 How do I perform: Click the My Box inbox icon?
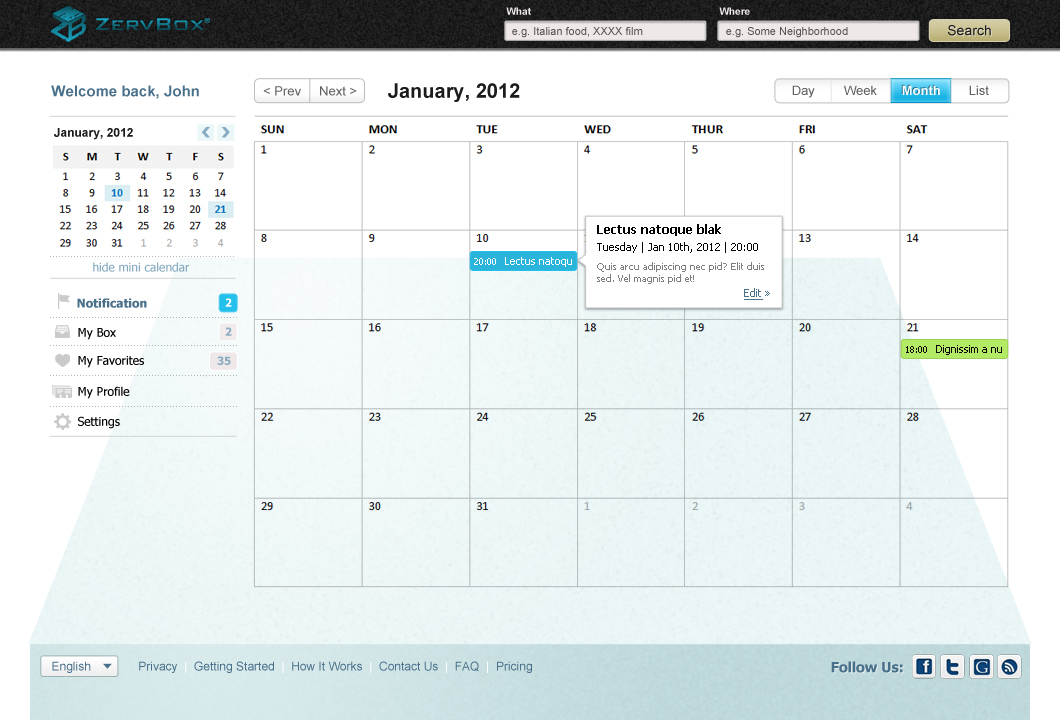[62, 332]
